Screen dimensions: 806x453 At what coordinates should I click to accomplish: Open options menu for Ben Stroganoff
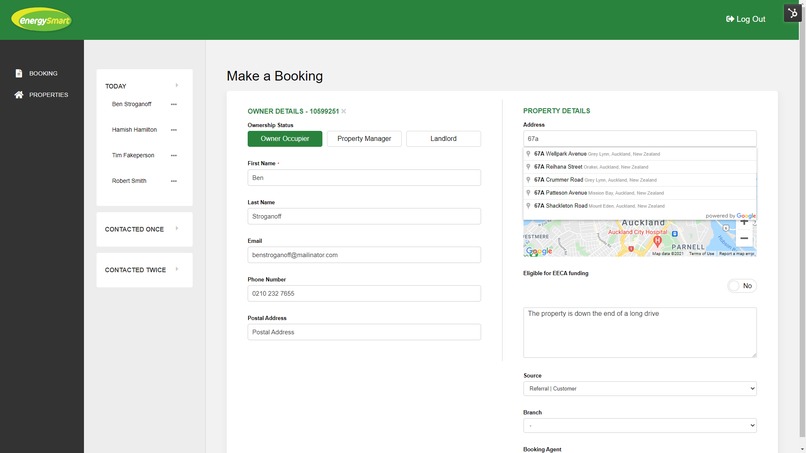(174, 104)
